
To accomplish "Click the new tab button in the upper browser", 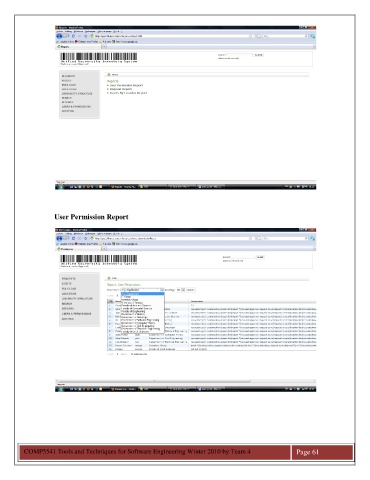I will [x=104, y=47].
